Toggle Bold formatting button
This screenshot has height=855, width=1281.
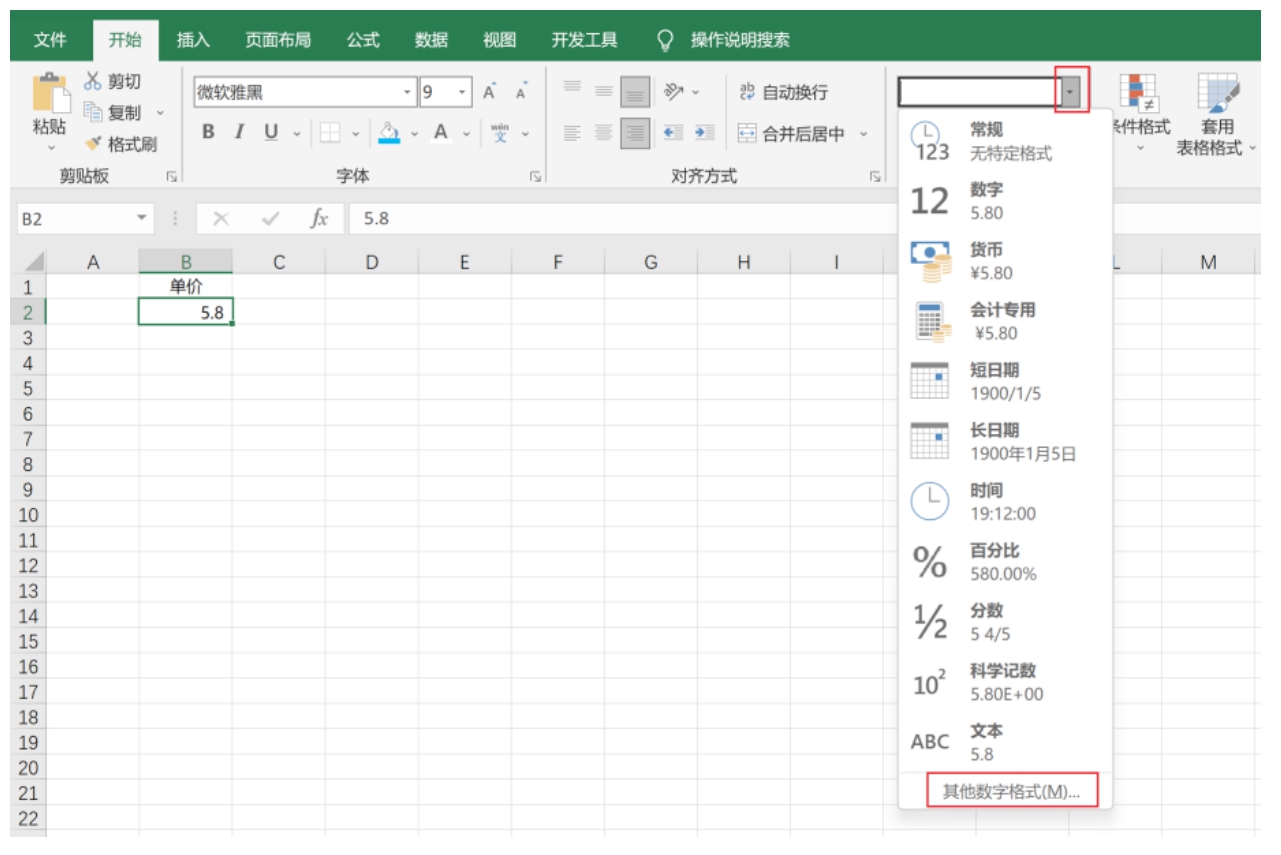[x=209, y=133]
